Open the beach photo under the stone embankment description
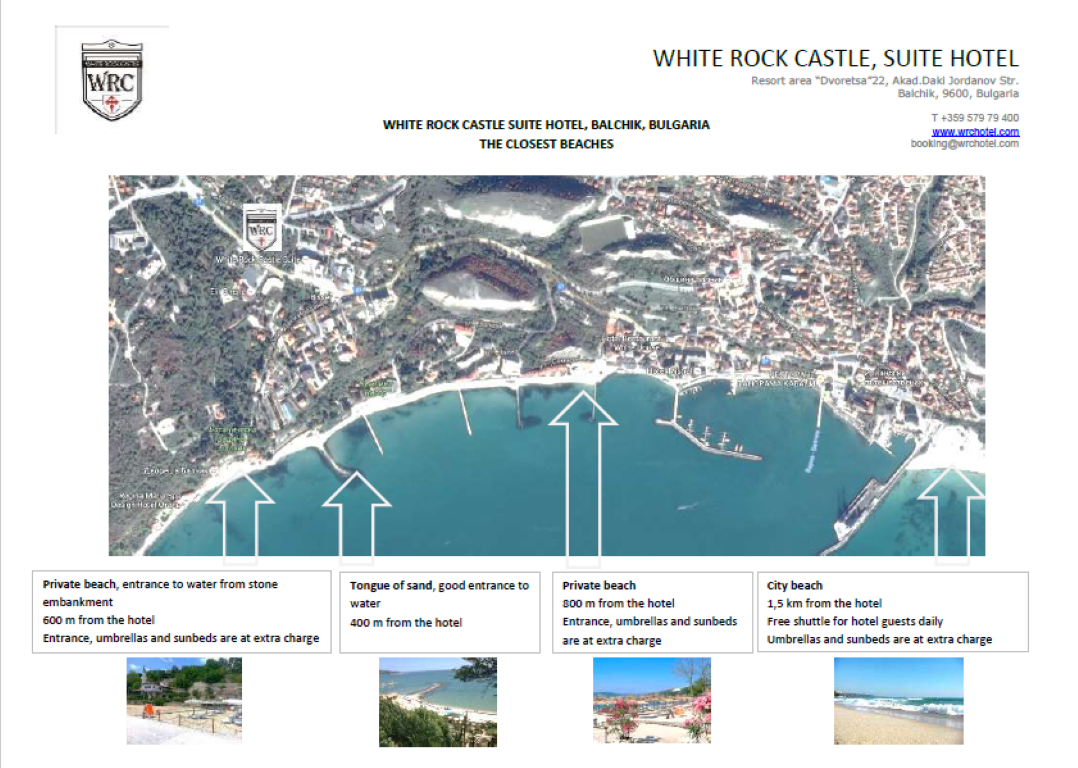 coord(184,701)
